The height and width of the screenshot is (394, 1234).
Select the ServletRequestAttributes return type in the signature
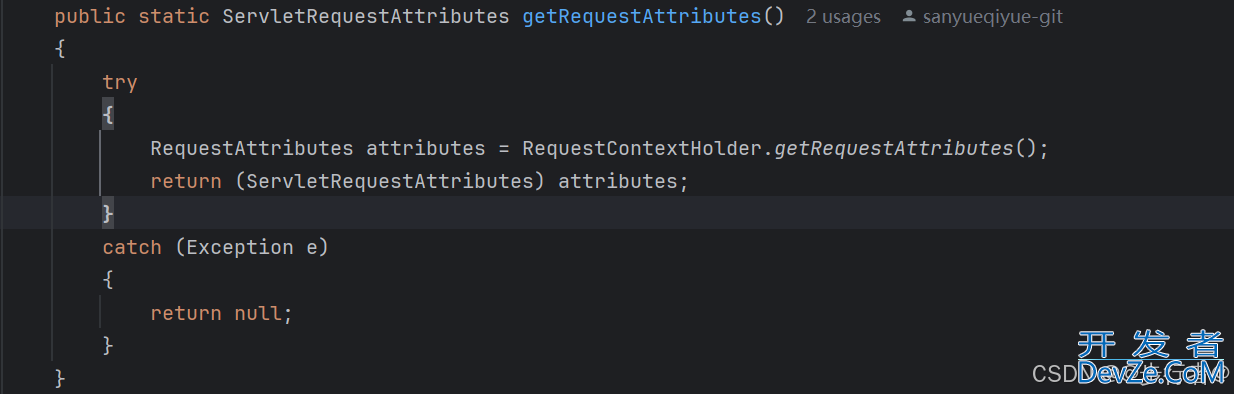coord(365,17)
